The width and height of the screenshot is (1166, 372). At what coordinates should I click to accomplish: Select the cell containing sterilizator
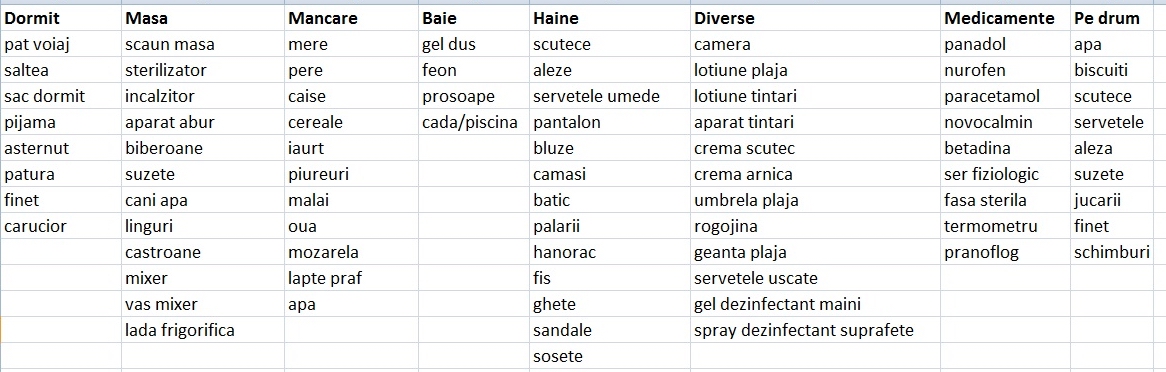click(203, 71)
